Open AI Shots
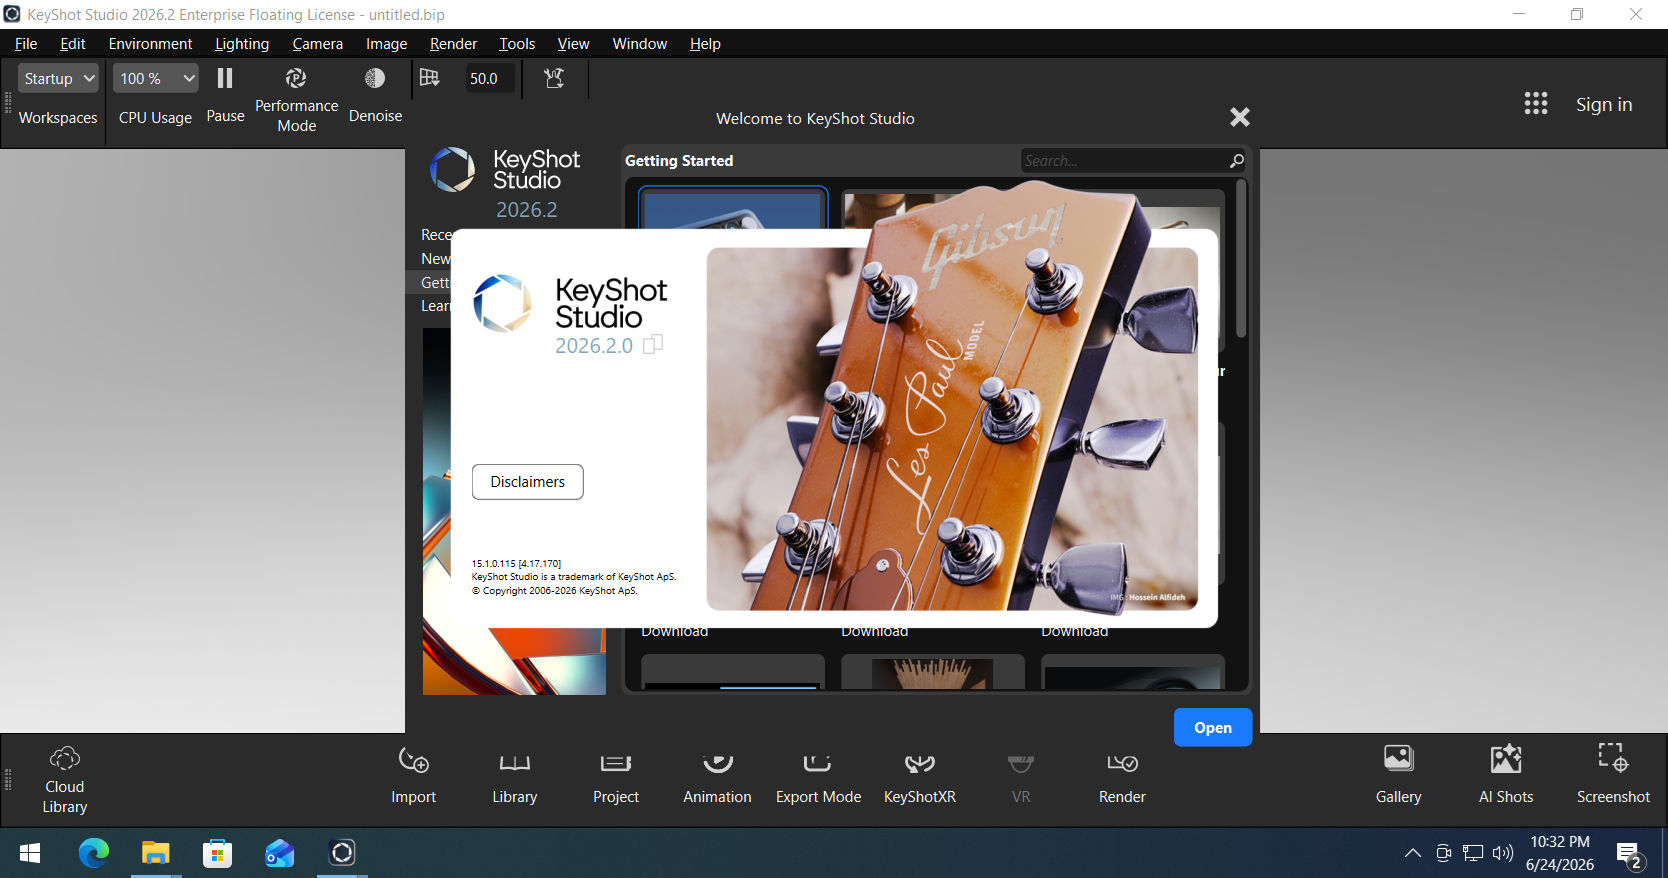 coord(1506,774)
